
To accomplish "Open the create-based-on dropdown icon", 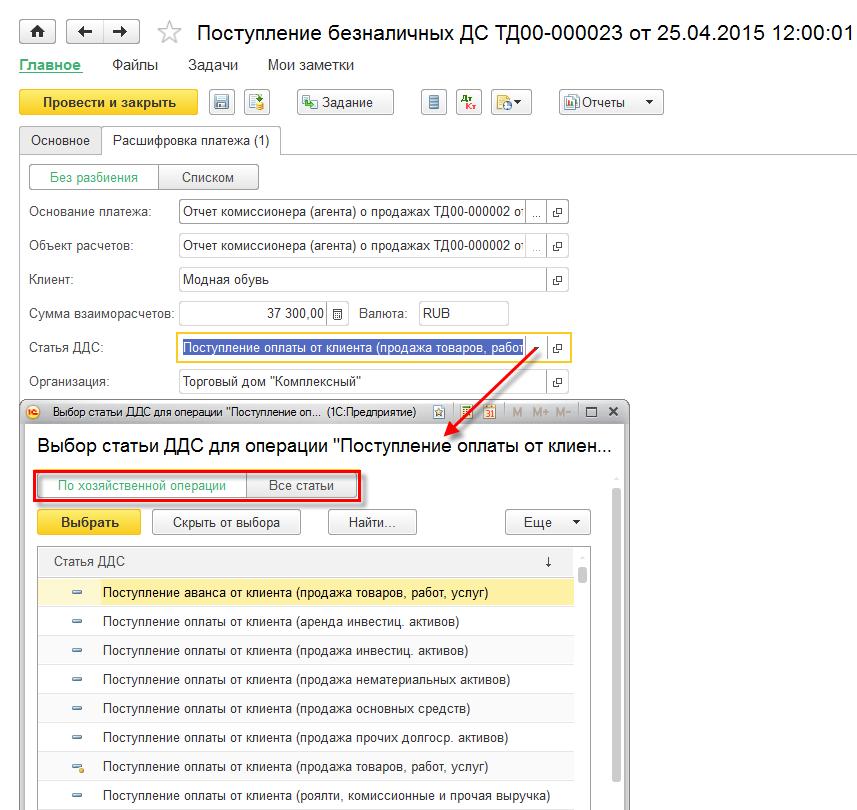I will [511, 102].
